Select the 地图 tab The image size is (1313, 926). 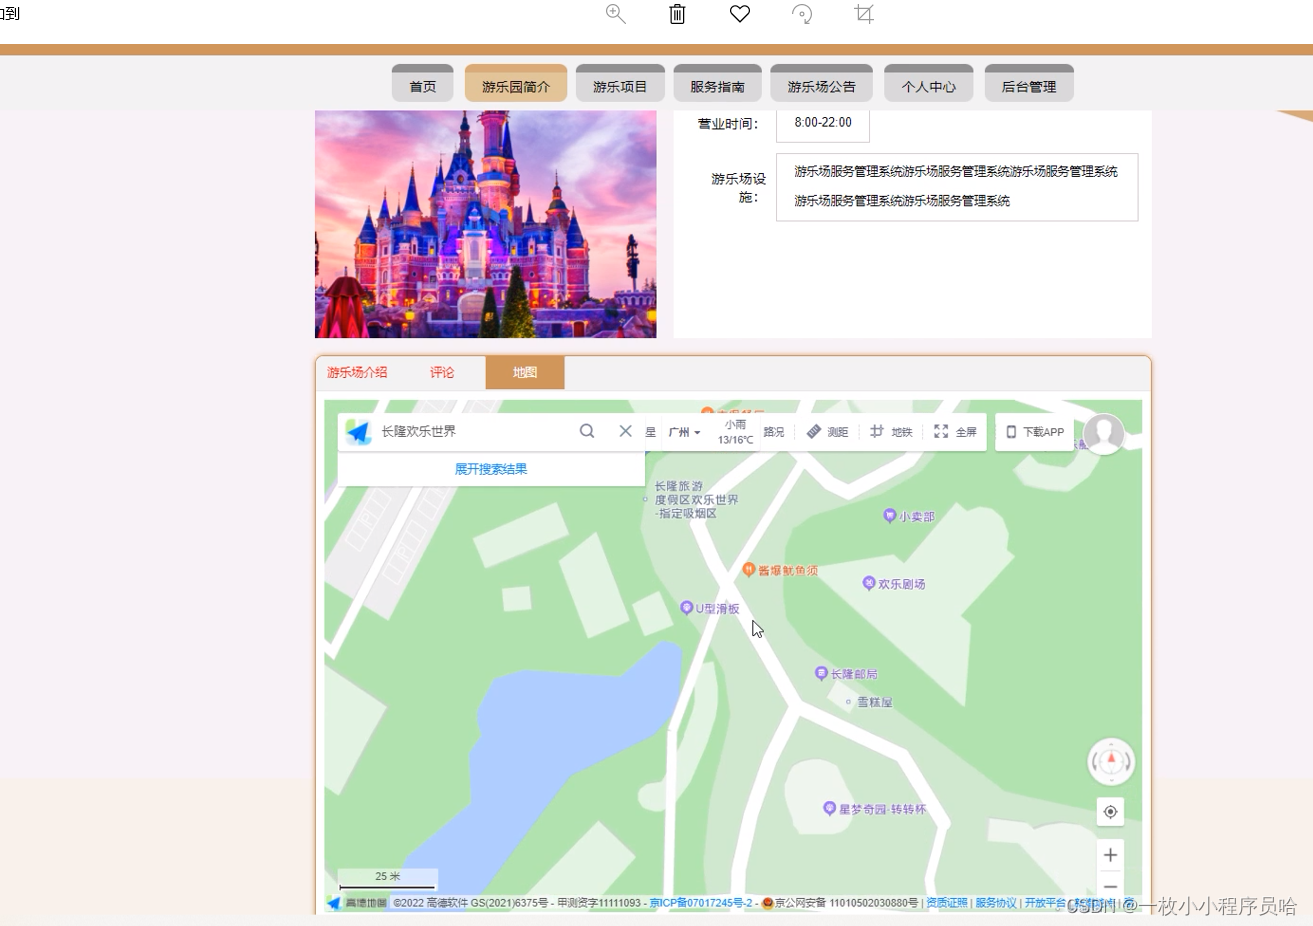pos(525,372)
